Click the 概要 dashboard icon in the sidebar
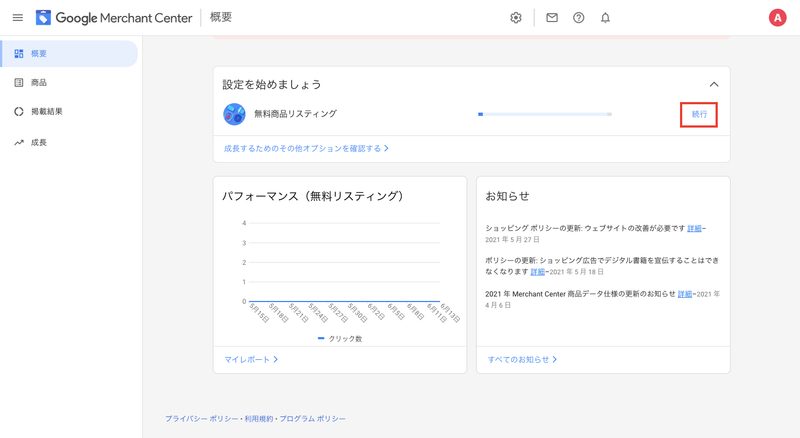This screenshot has width=800, height=438. tap(19, 54)
